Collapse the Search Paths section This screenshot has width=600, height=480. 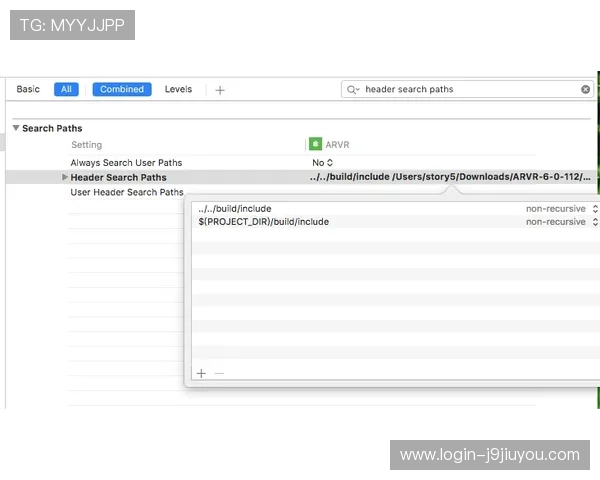[x=16, y=128]
